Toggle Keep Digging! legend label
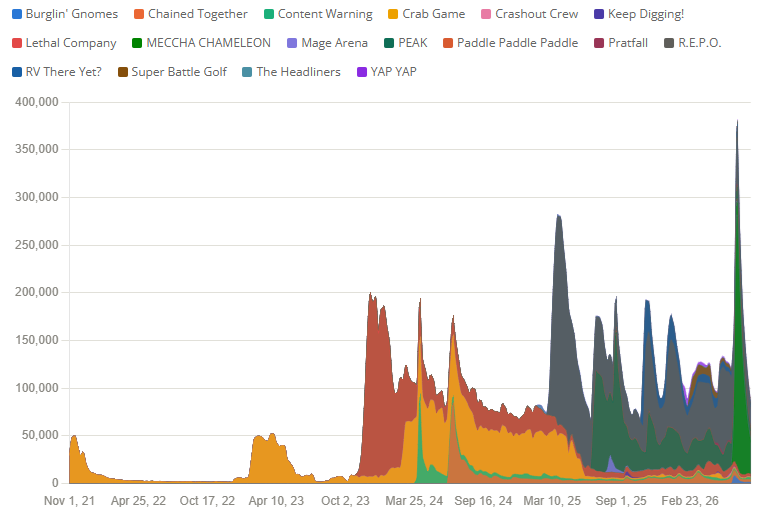Screen dimensions: 777x516 pyautogui.click(x=646, y=14)
